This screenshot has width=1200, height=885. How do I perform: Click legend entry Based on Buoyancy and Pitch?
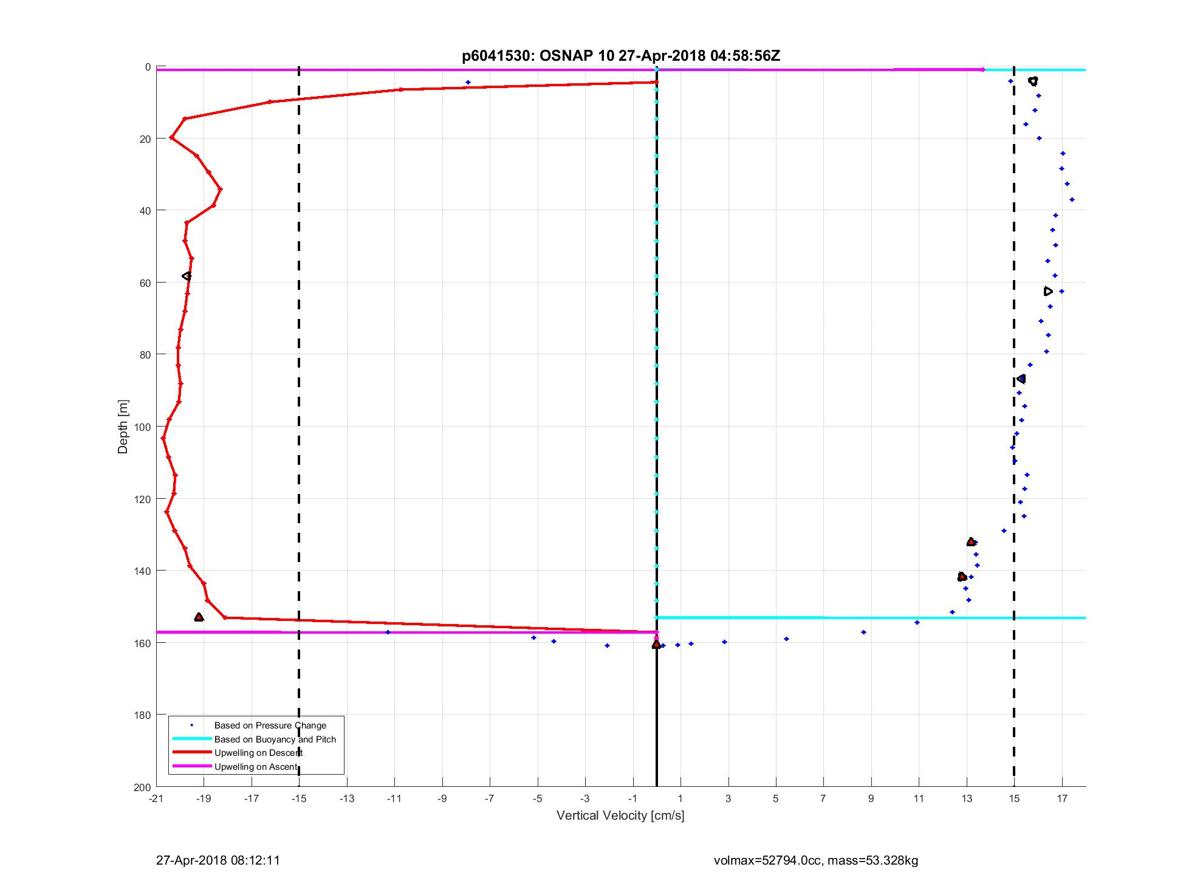(275, 739)
